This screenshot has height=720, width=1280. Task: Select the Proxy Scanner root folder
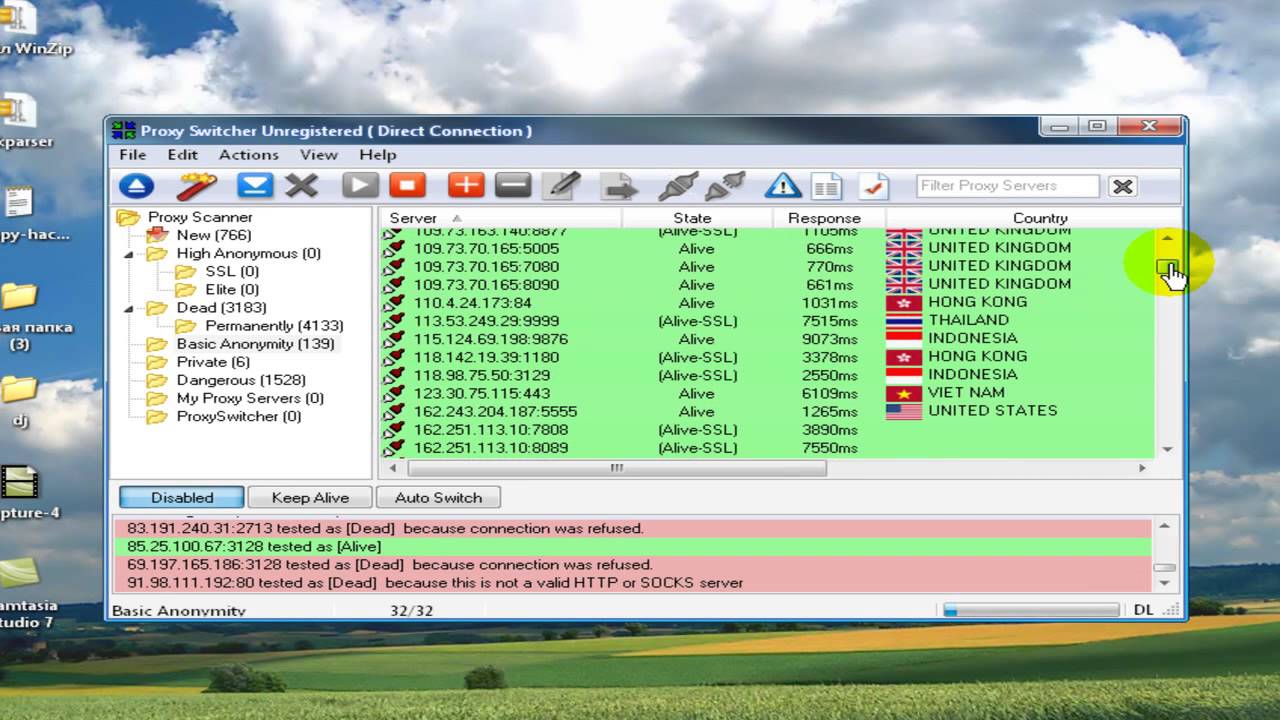tap(200, 217)
